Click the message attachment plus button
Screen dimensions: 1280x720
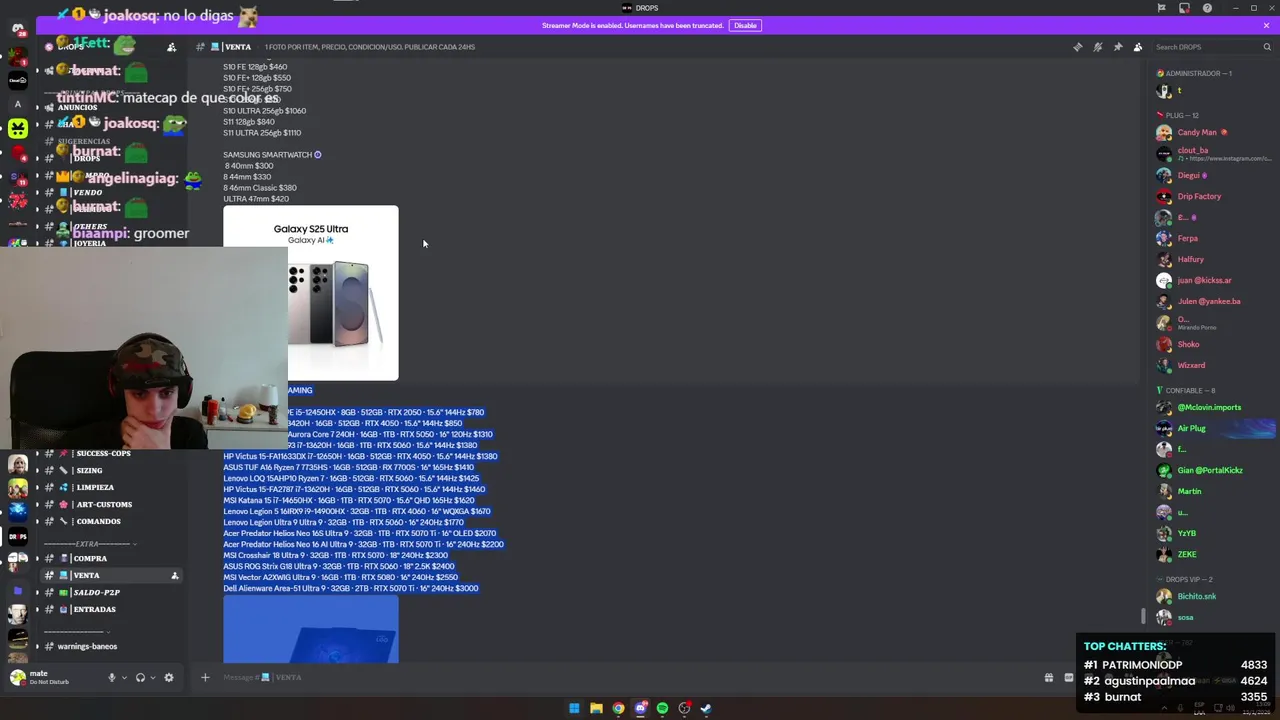205,677
